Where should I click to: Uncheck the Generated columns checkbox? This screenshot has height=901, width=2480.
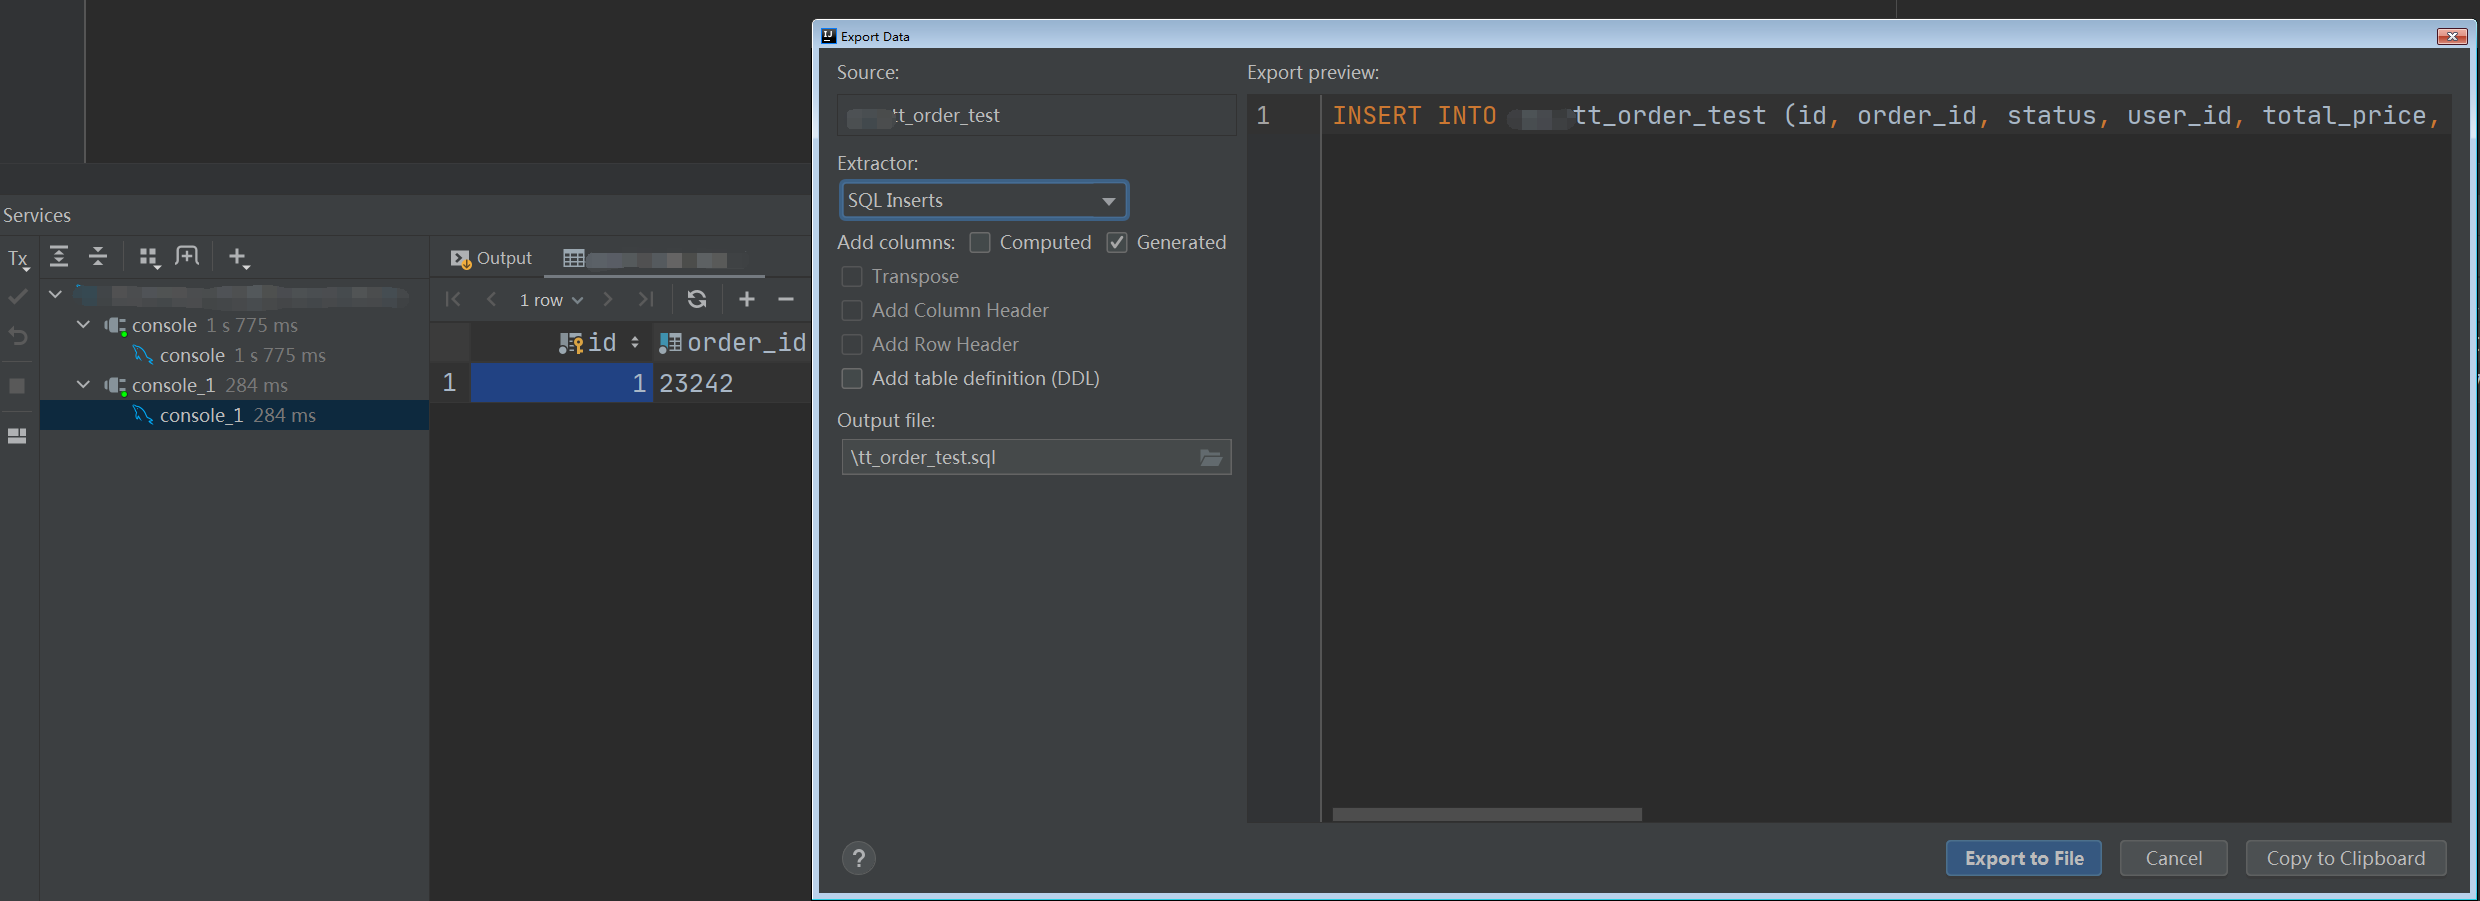click(x=1117, y=243)
